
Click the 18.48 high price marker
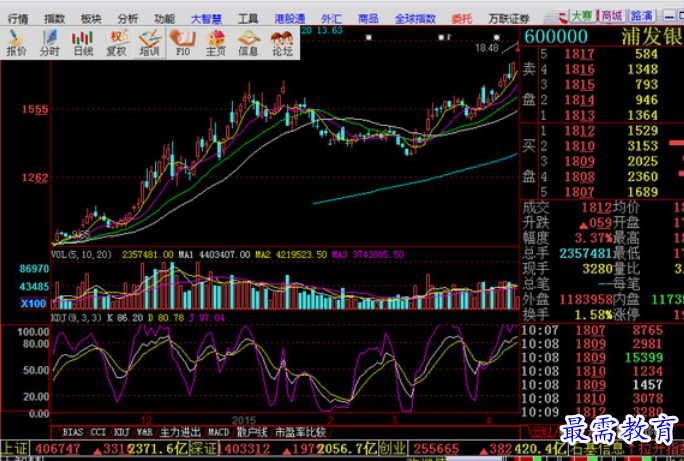(486, 48)
